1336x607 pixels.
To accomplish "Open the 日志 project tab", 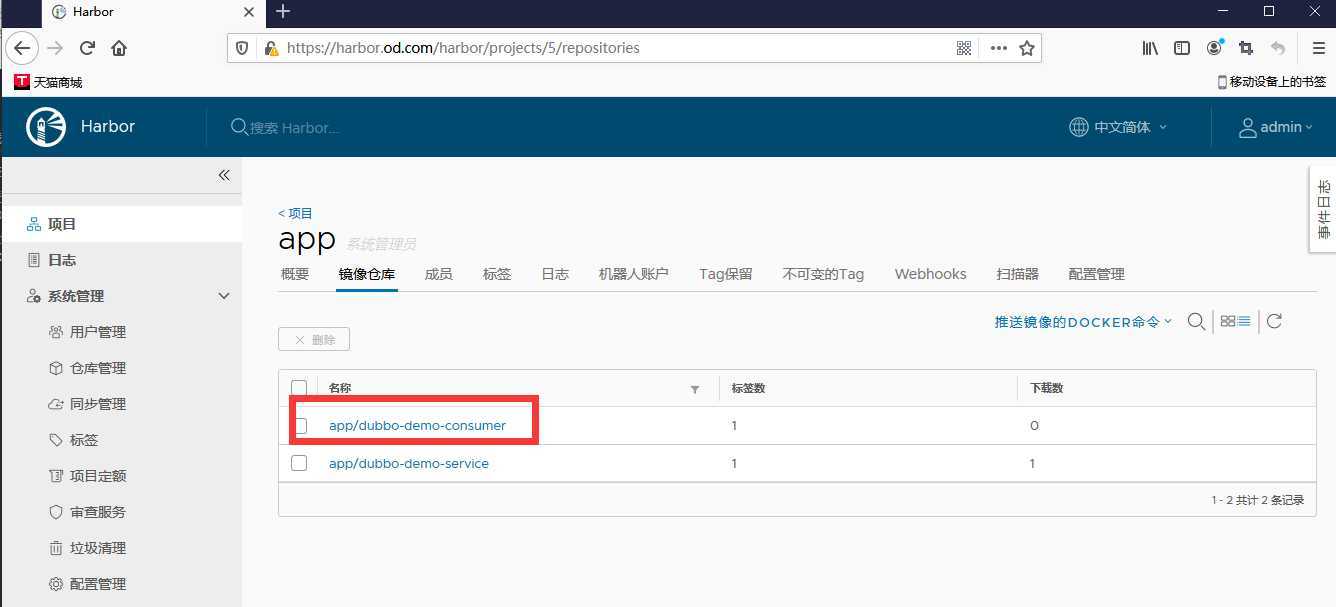I will click(x=555, y=274).
